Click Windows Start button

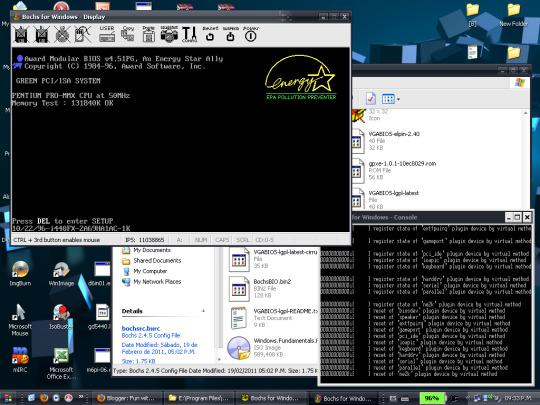pyautogui.click(x=8, y=398)
